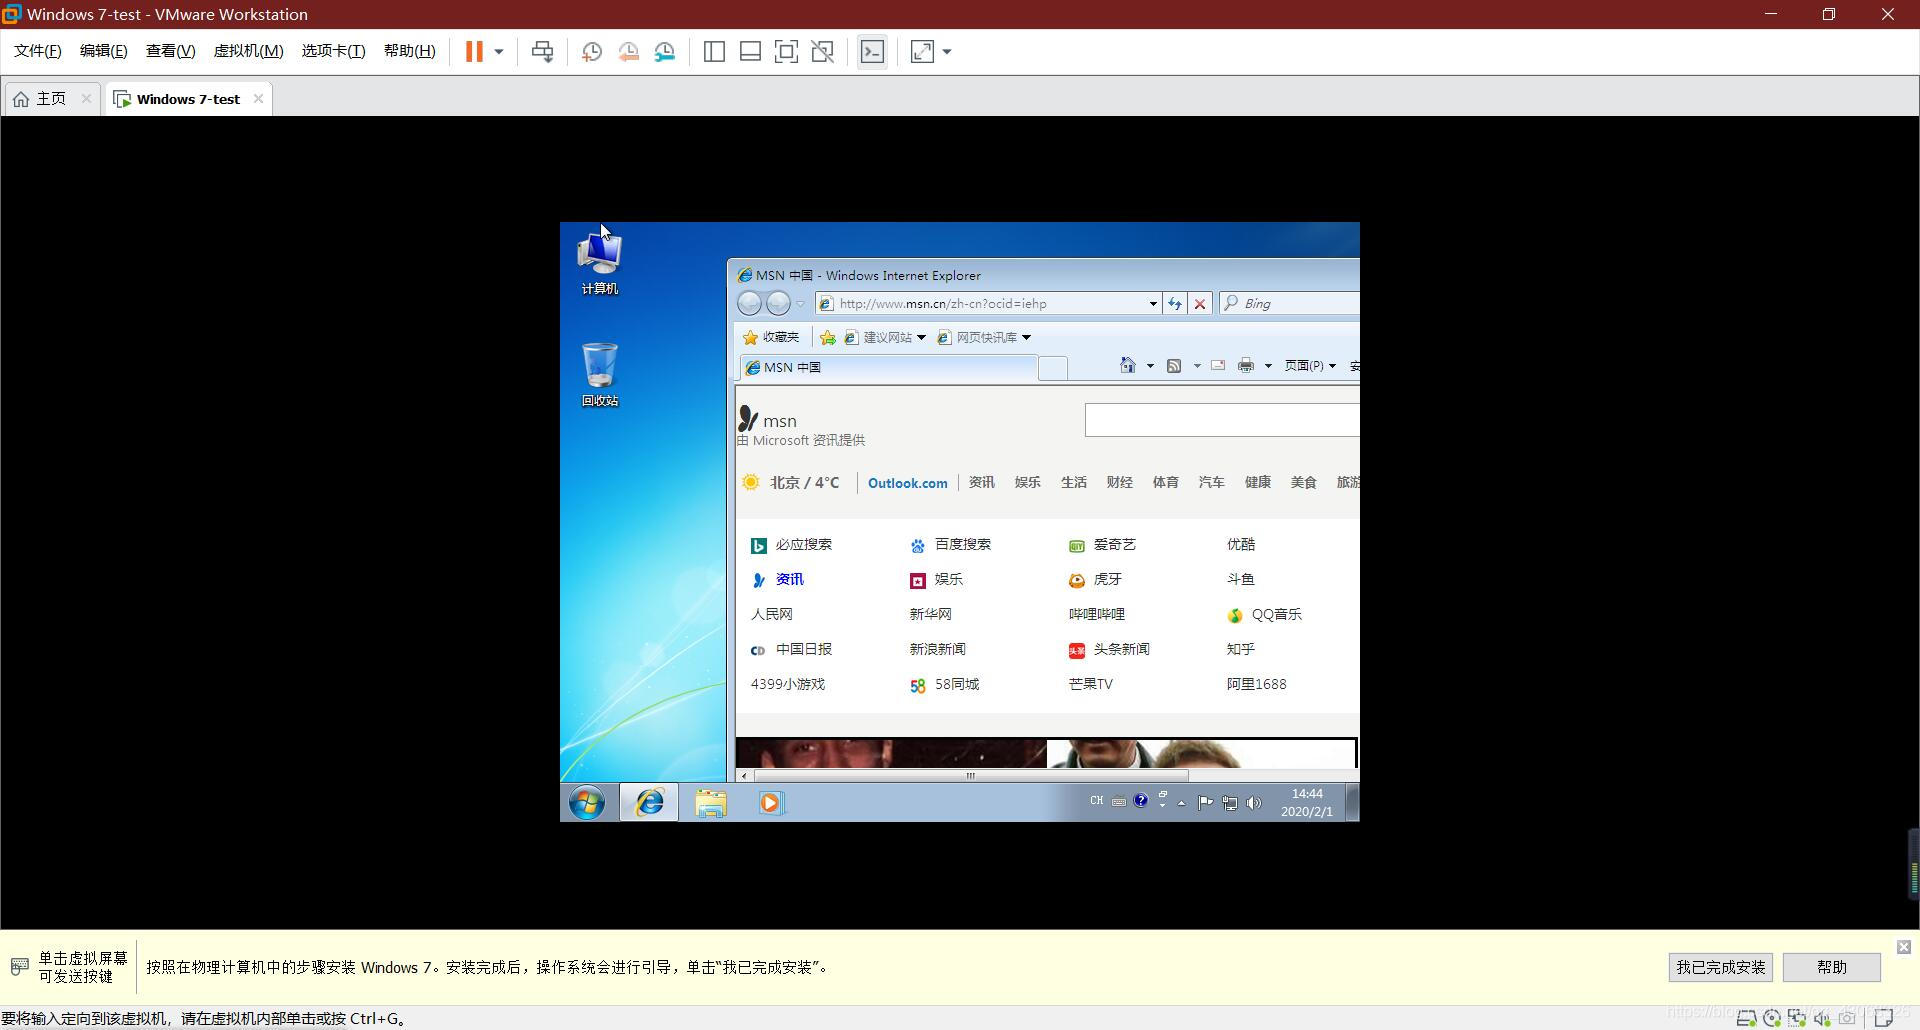Viewport: 1920px width, 1030px height.
Task: Launch Windows Media Player from taskbar
Action: (770, 803)
